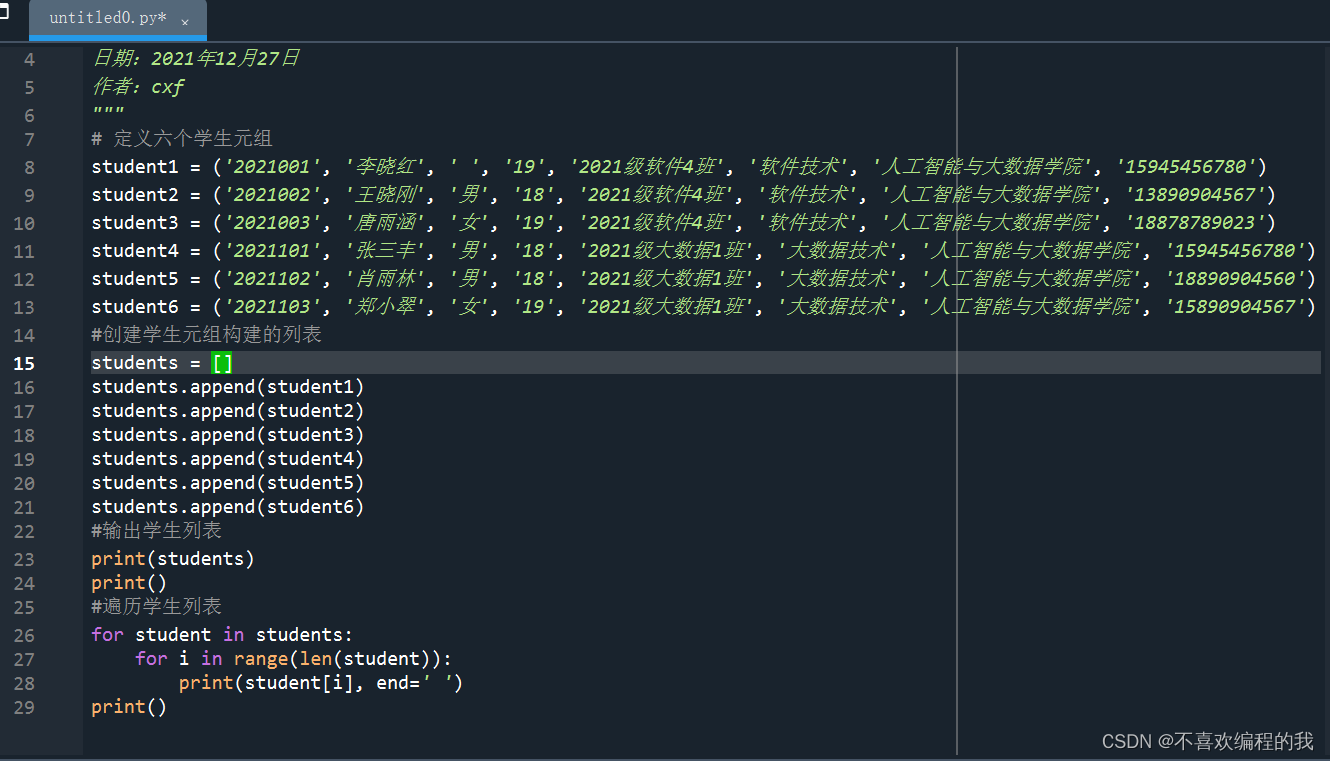The height and width of the screenshot is (761, 1330).
Task: Click the name string '郑小翠'
Action: pos(388,306)
